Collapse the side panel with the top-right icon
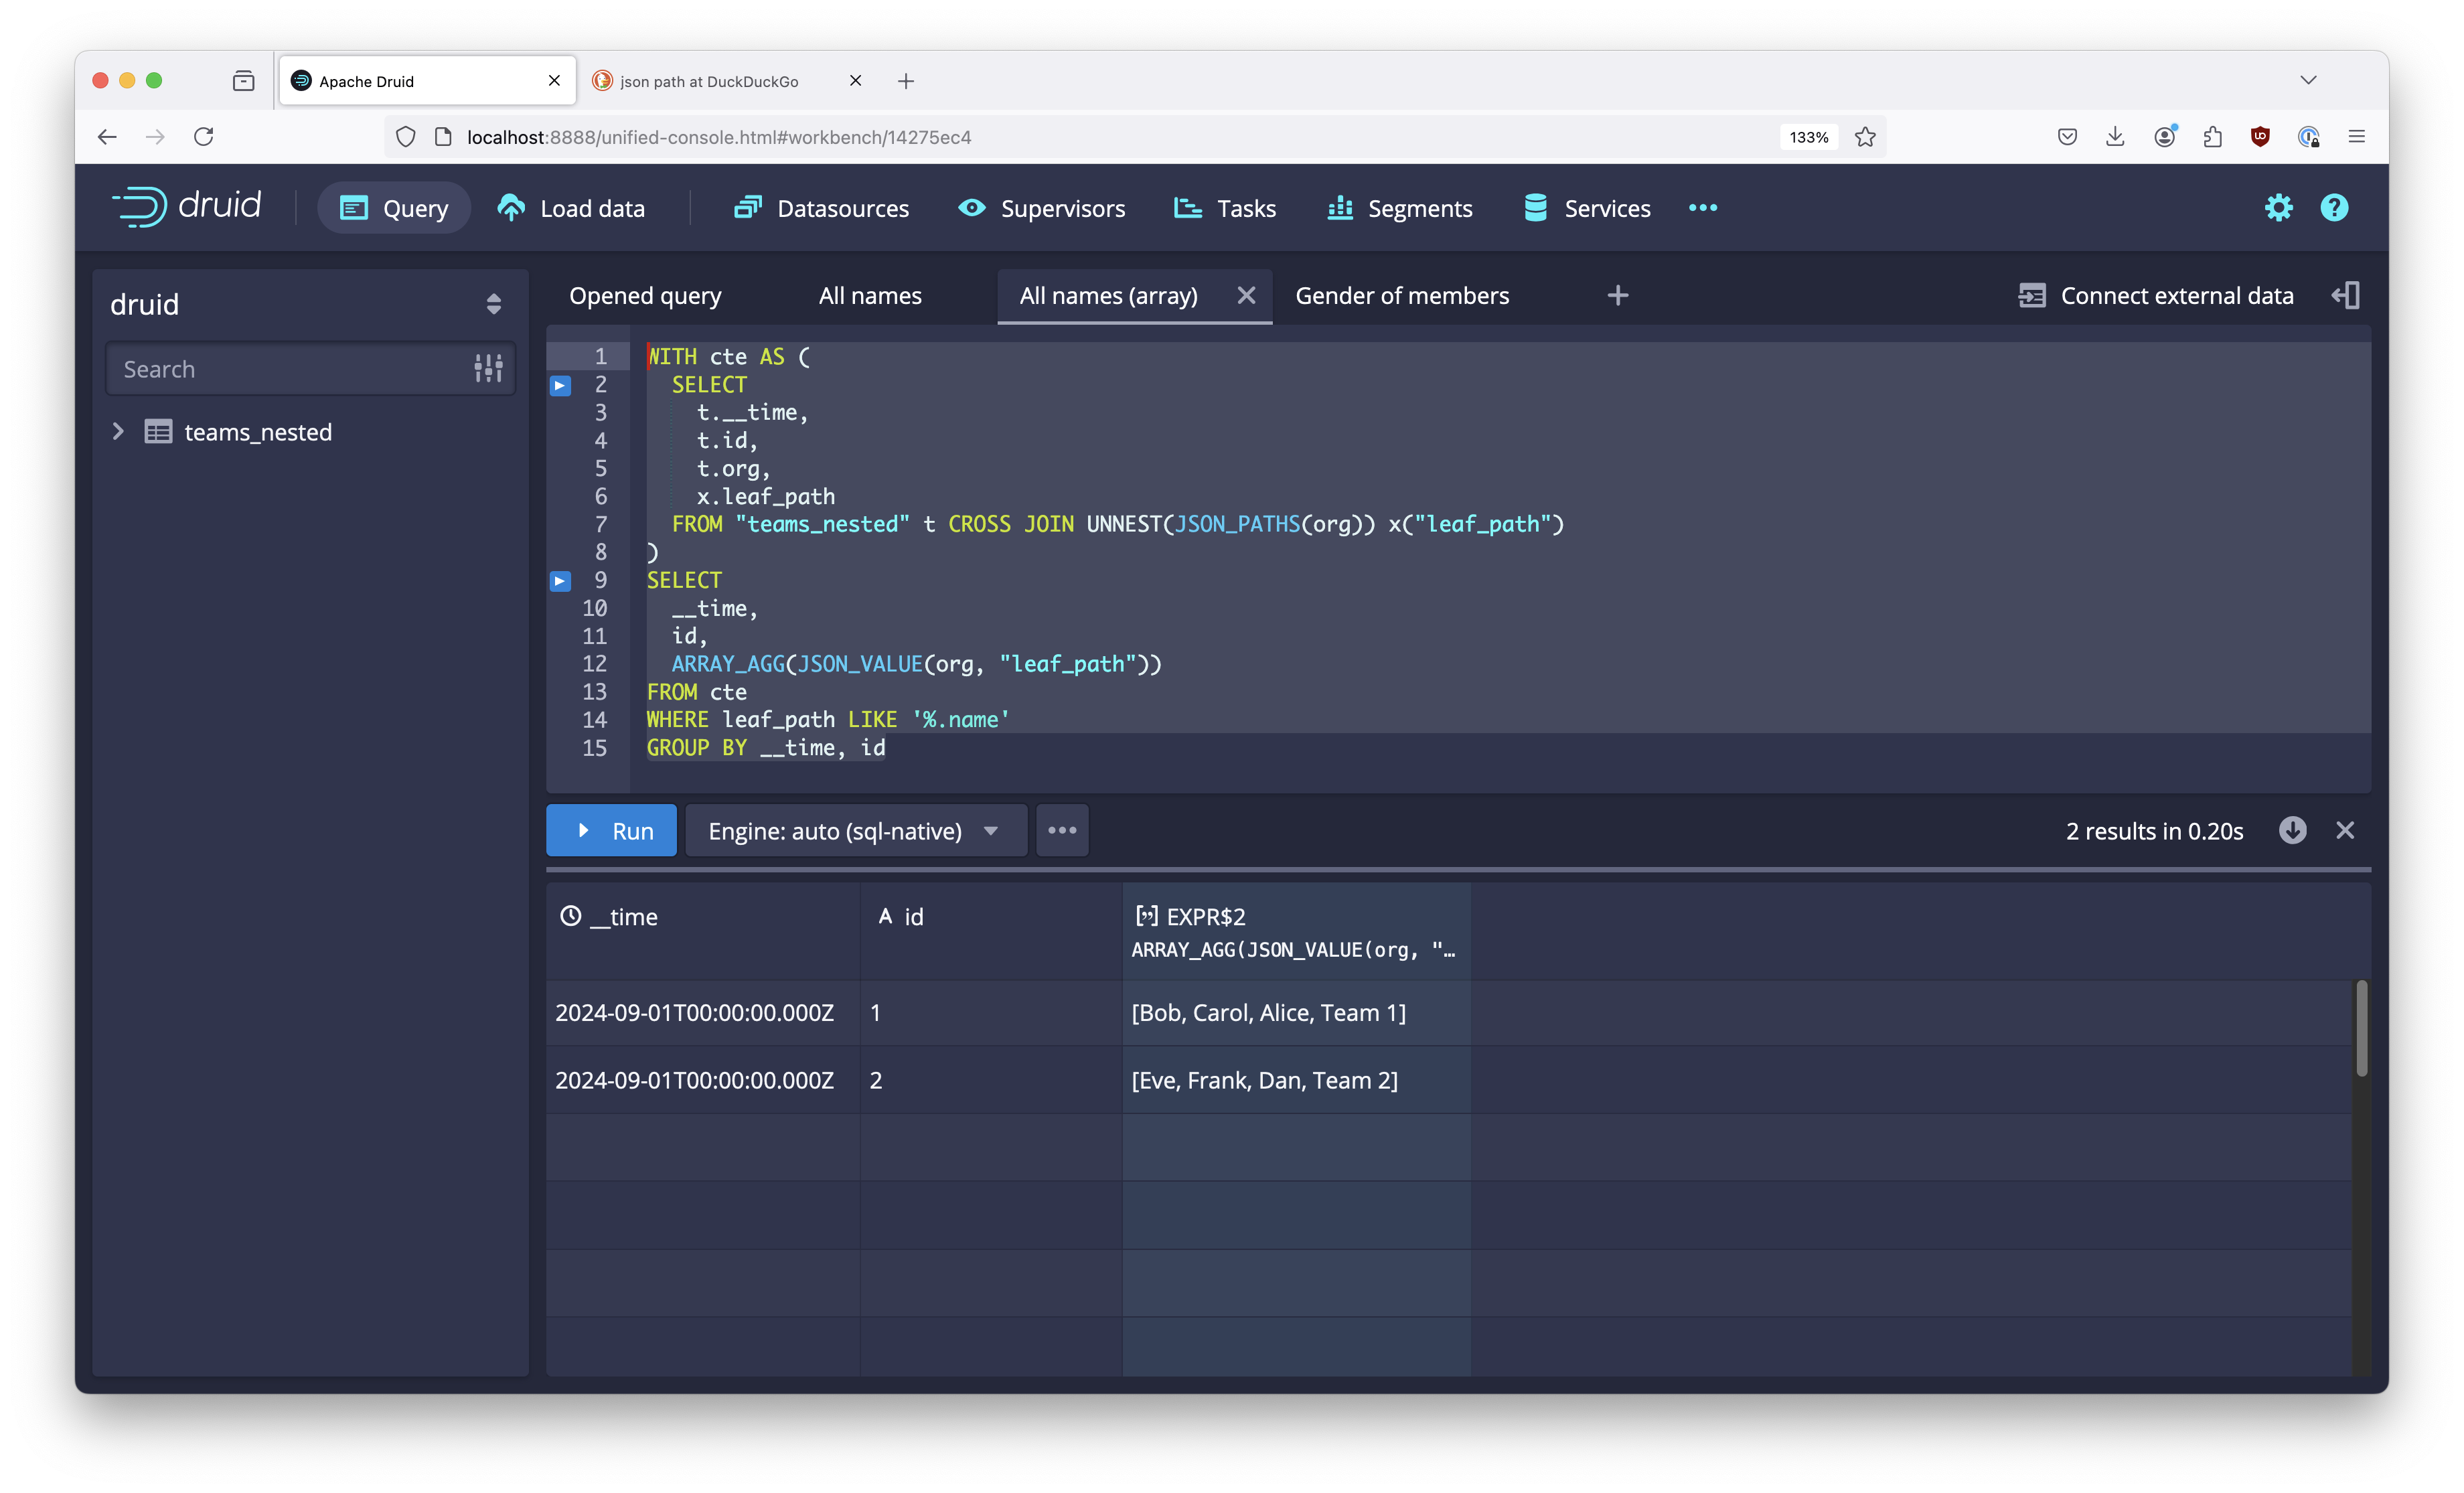 click(x=2345, y=295)
